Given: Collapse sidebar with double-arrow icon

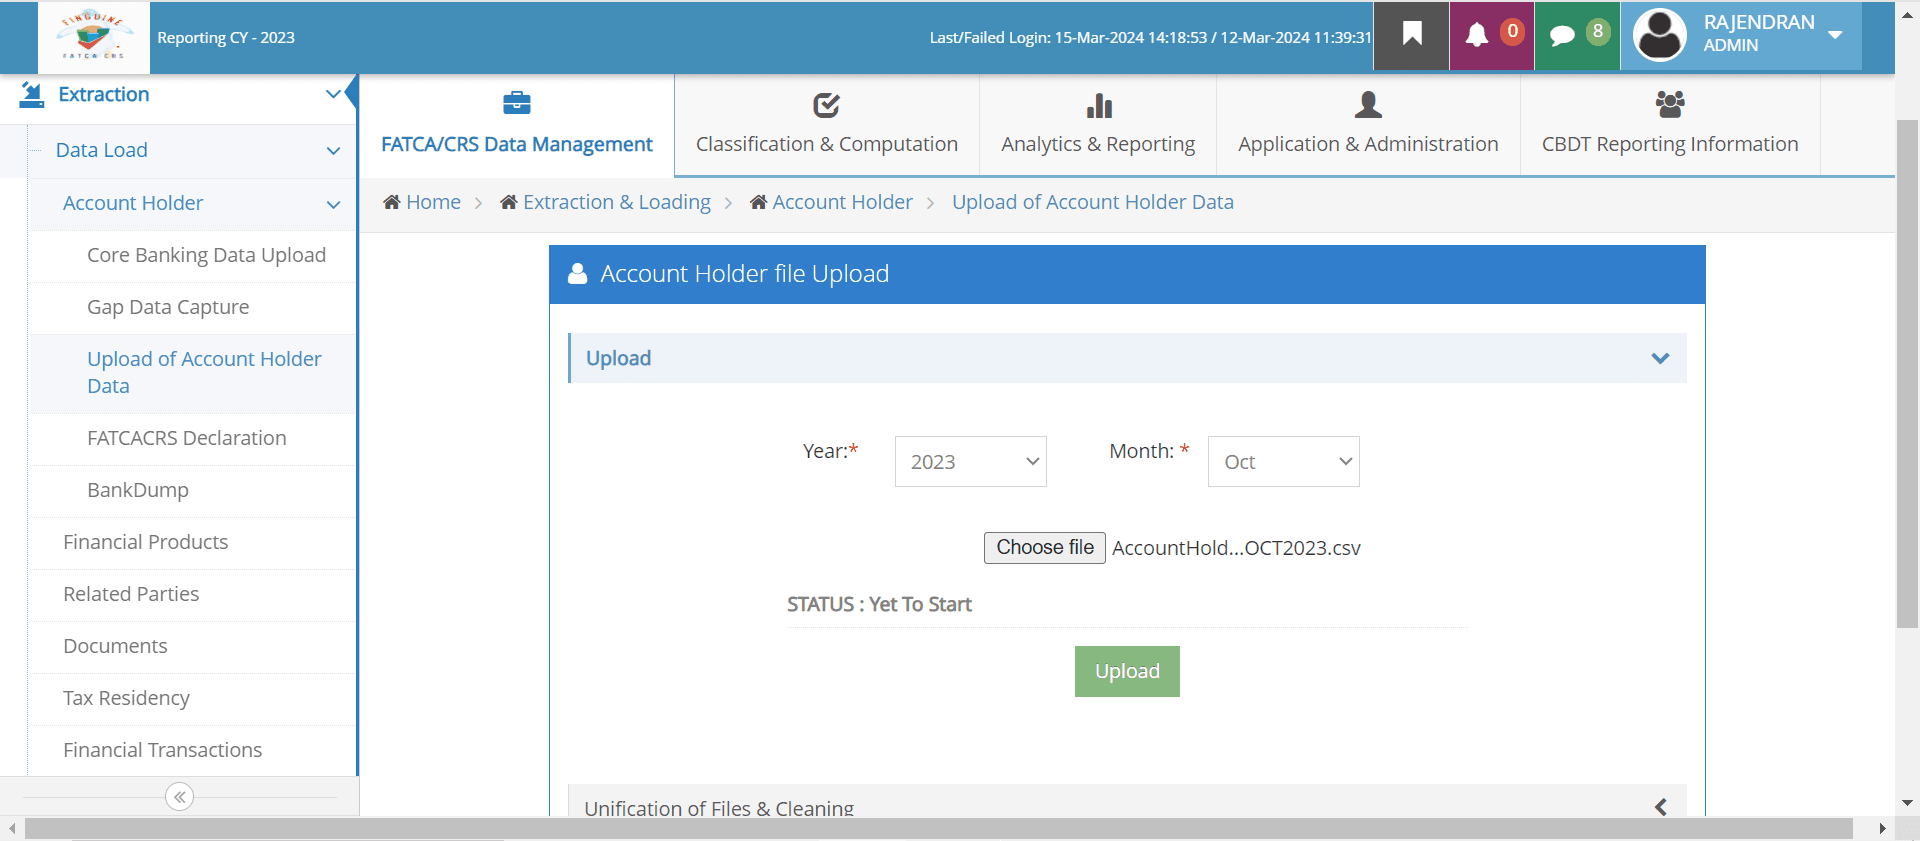Looking at the screenshot, I should (180, 797).
